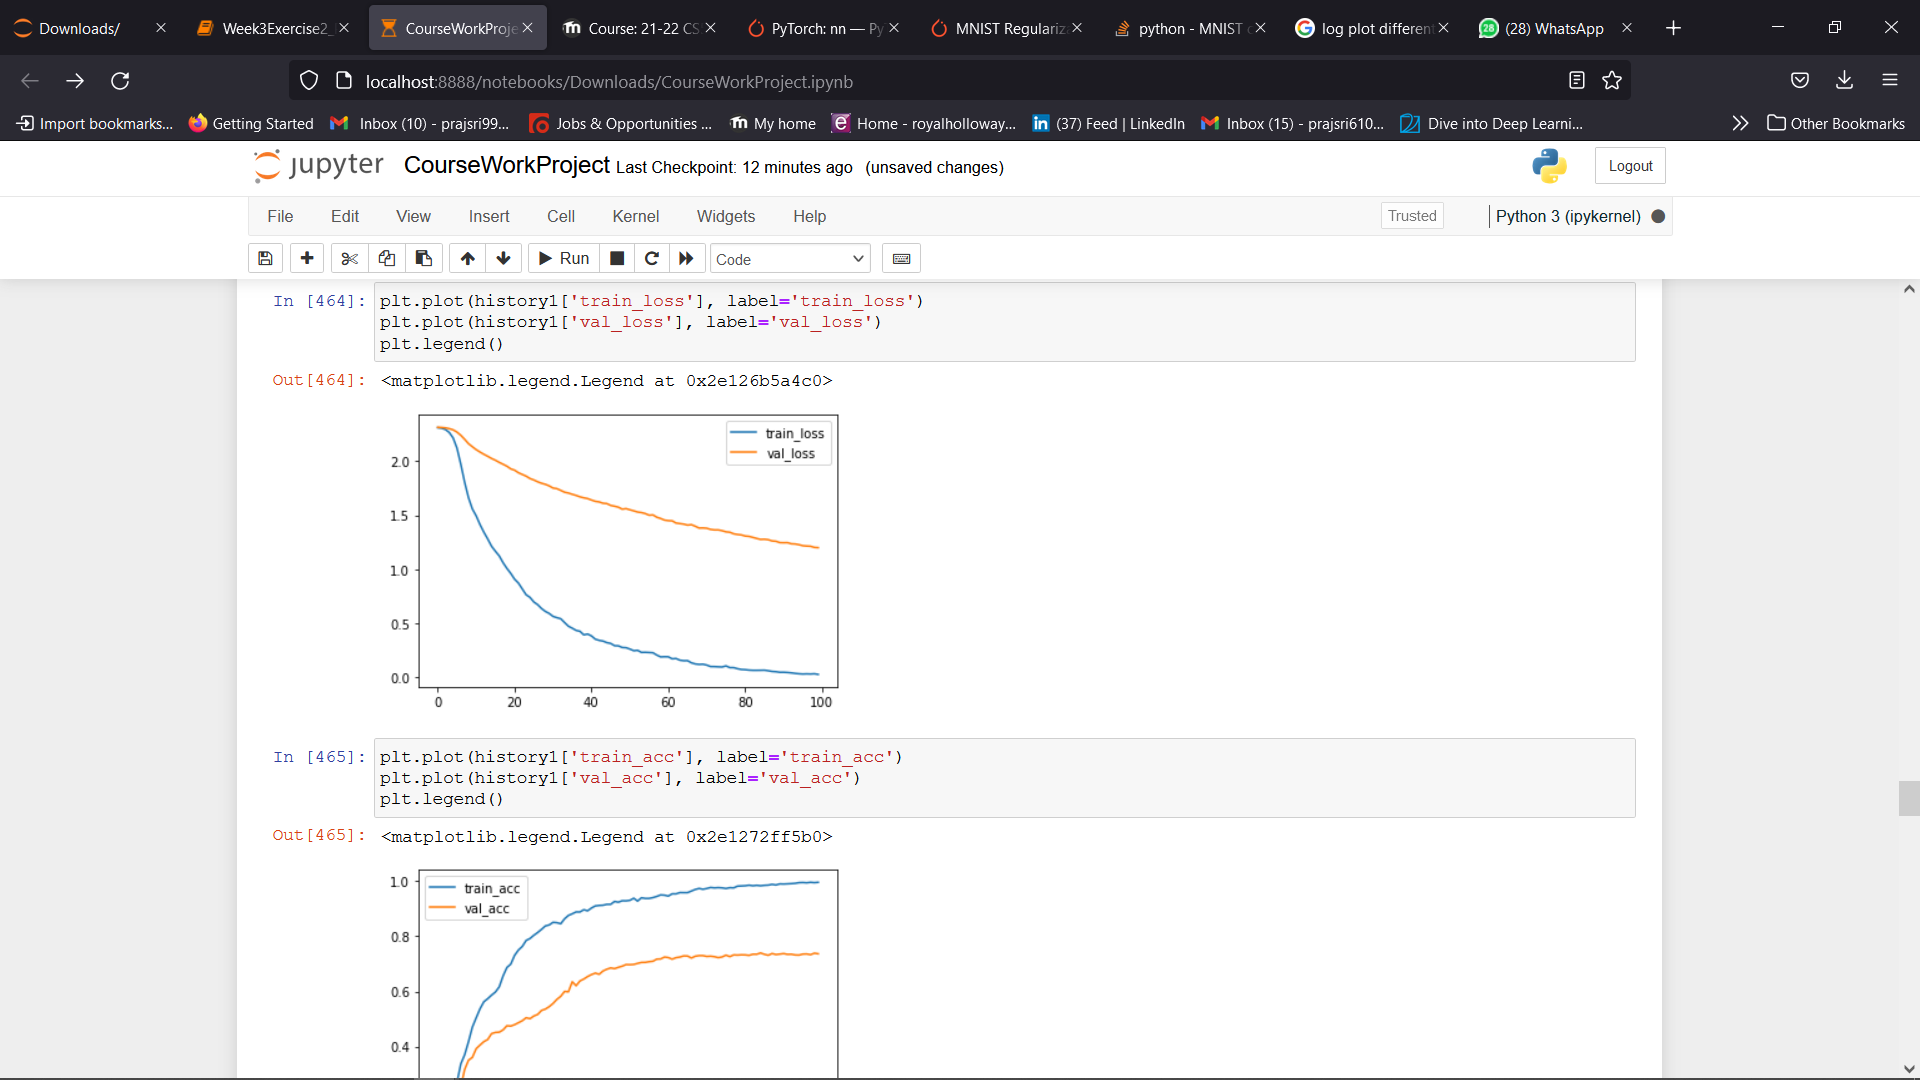The width and height of the screenshot is (1920, 1080).
Task: Insert a cell below using the plus icon
Action: pyautogui.click(x=307, y=259)
